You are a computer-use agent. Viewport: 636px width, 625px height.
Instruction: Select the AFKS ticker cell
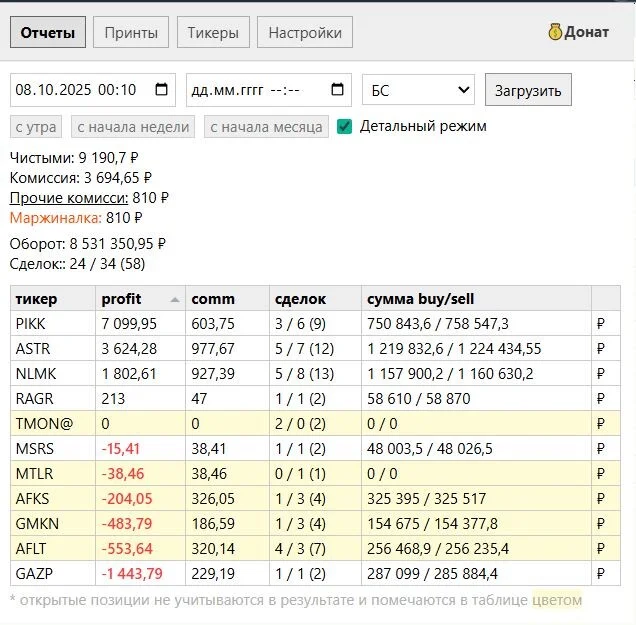[53, 498]
